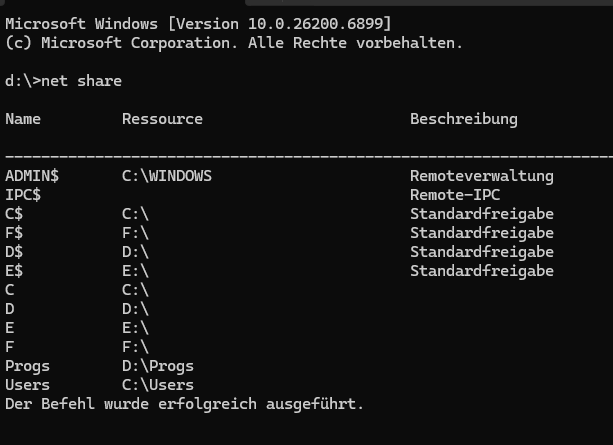Image resolution: width=613 pixels, height=445 pixels.
Task: Click the C:\Users resource path
Action: coord(158,385)
